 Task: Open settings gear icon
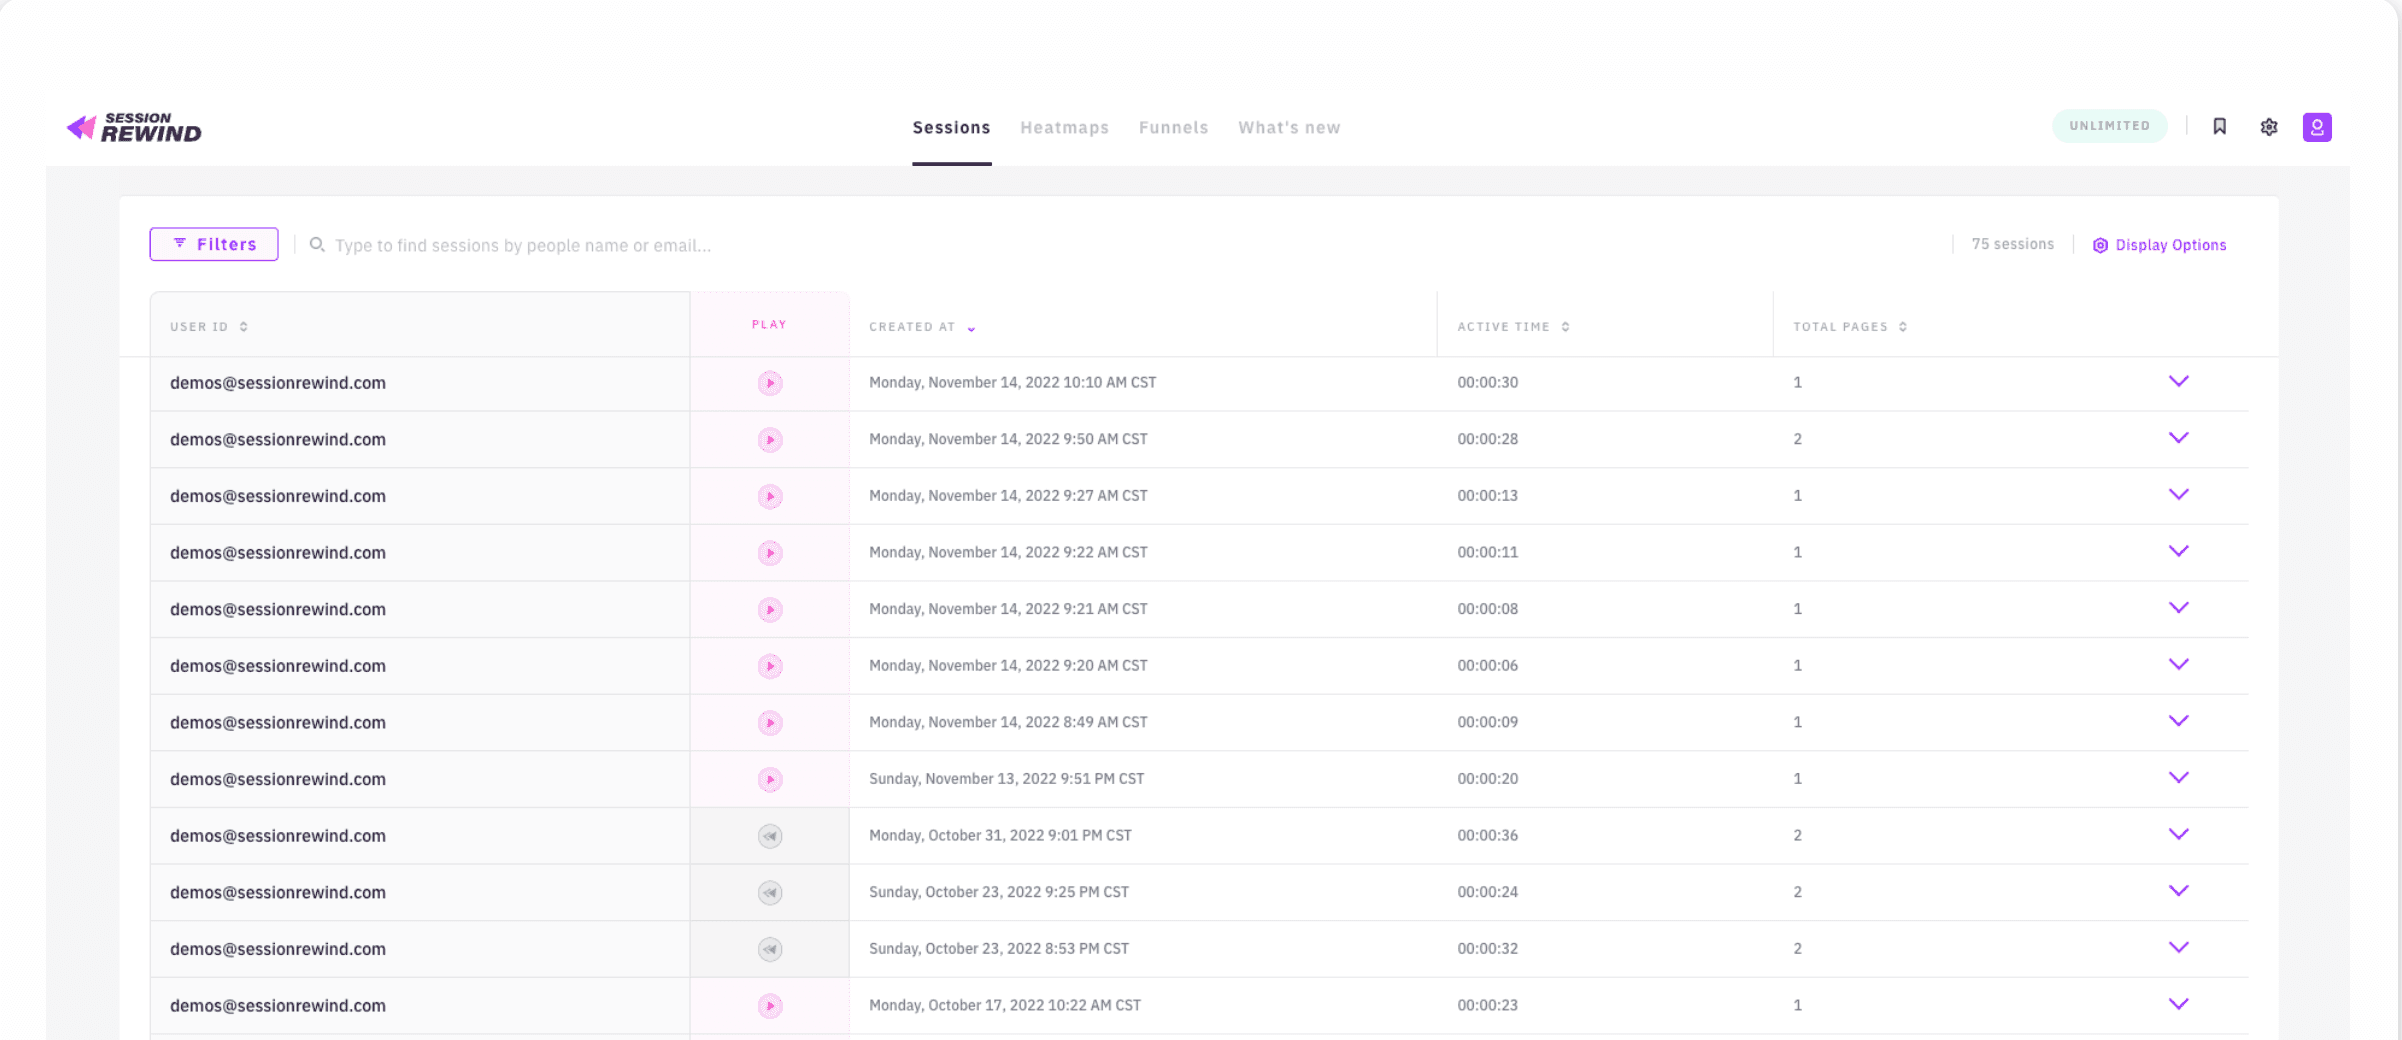[x=2269, y=127]
